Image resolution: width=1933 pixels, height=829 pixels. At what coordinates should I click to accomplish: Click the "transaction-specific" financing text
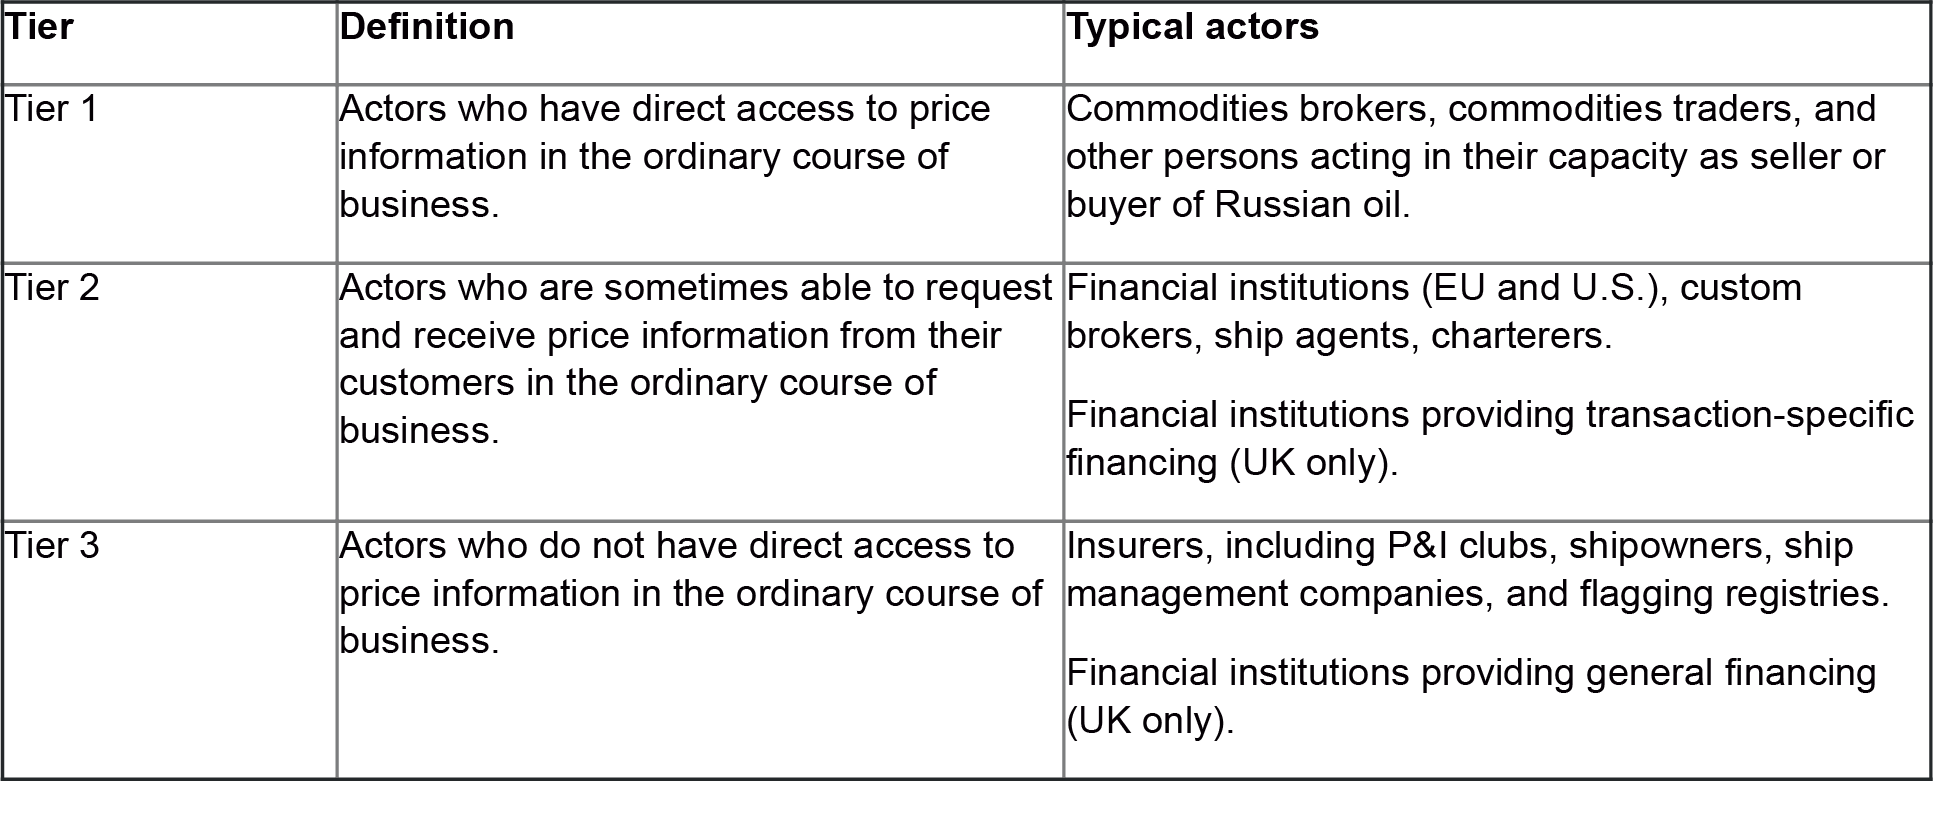point(1749,415)
